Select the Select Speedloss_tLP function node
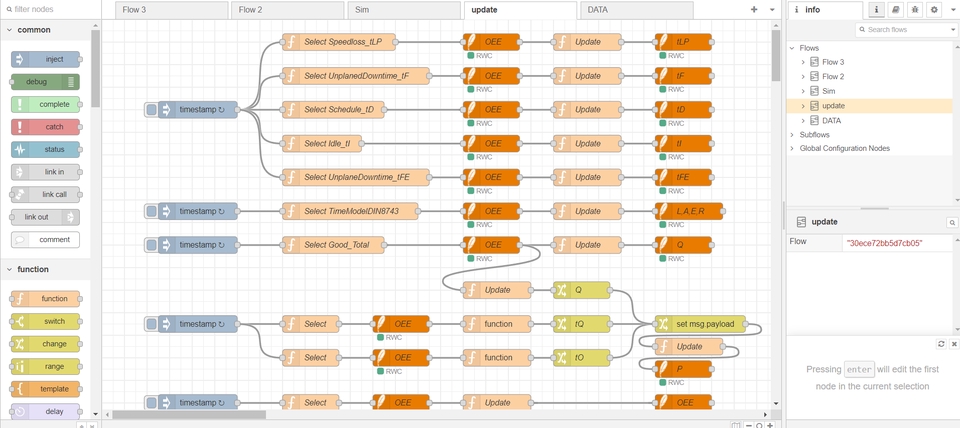This screenshot has width=960, height=428. (x=338, y=42)
